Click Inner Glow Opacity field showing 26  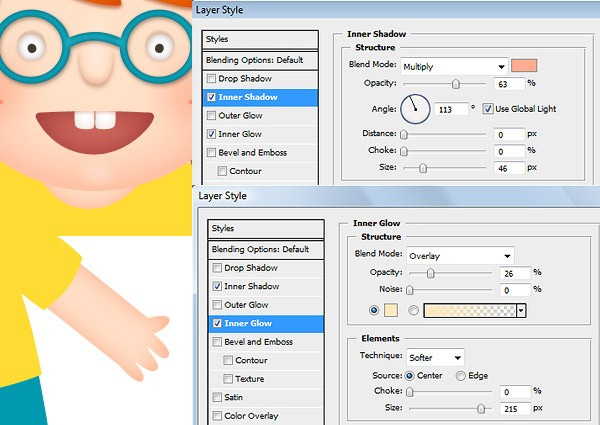coord(515,274)
